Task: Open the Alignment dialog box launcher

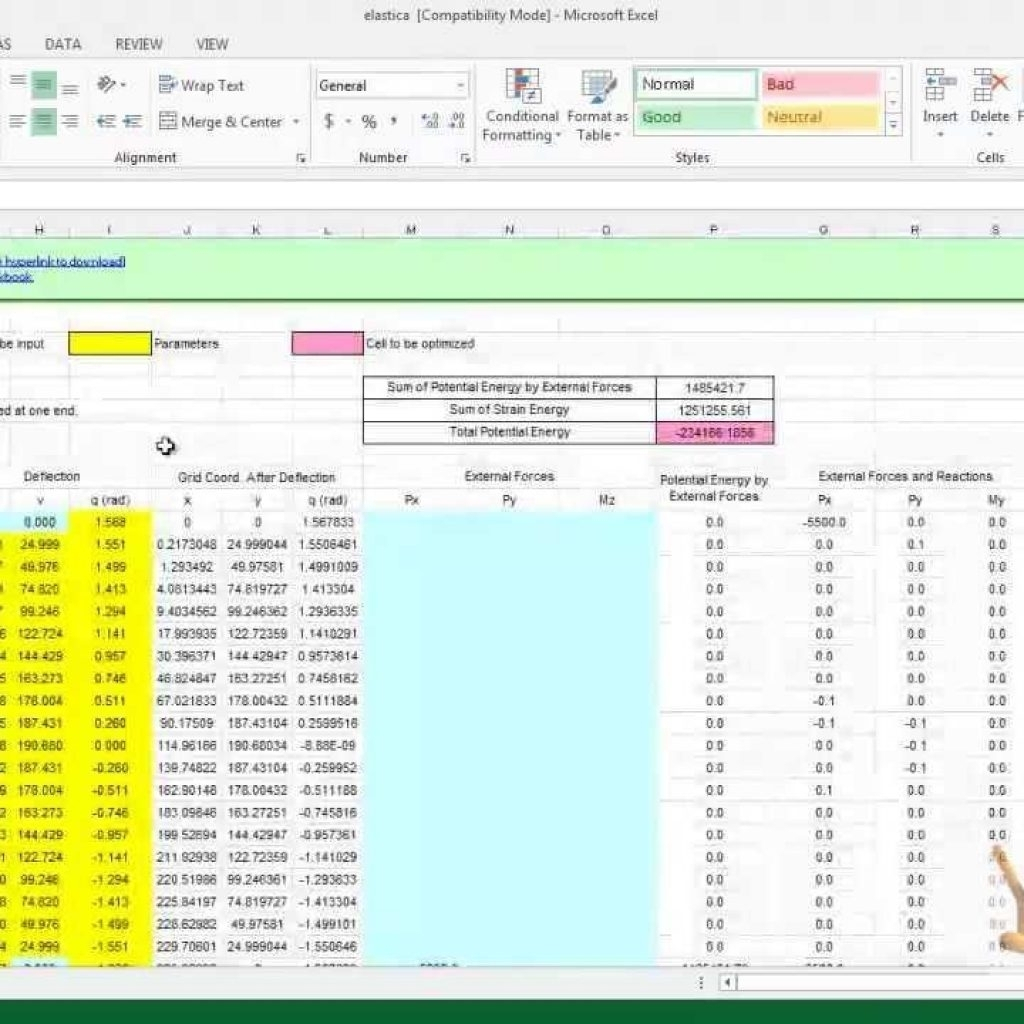Action: point(301,158)
